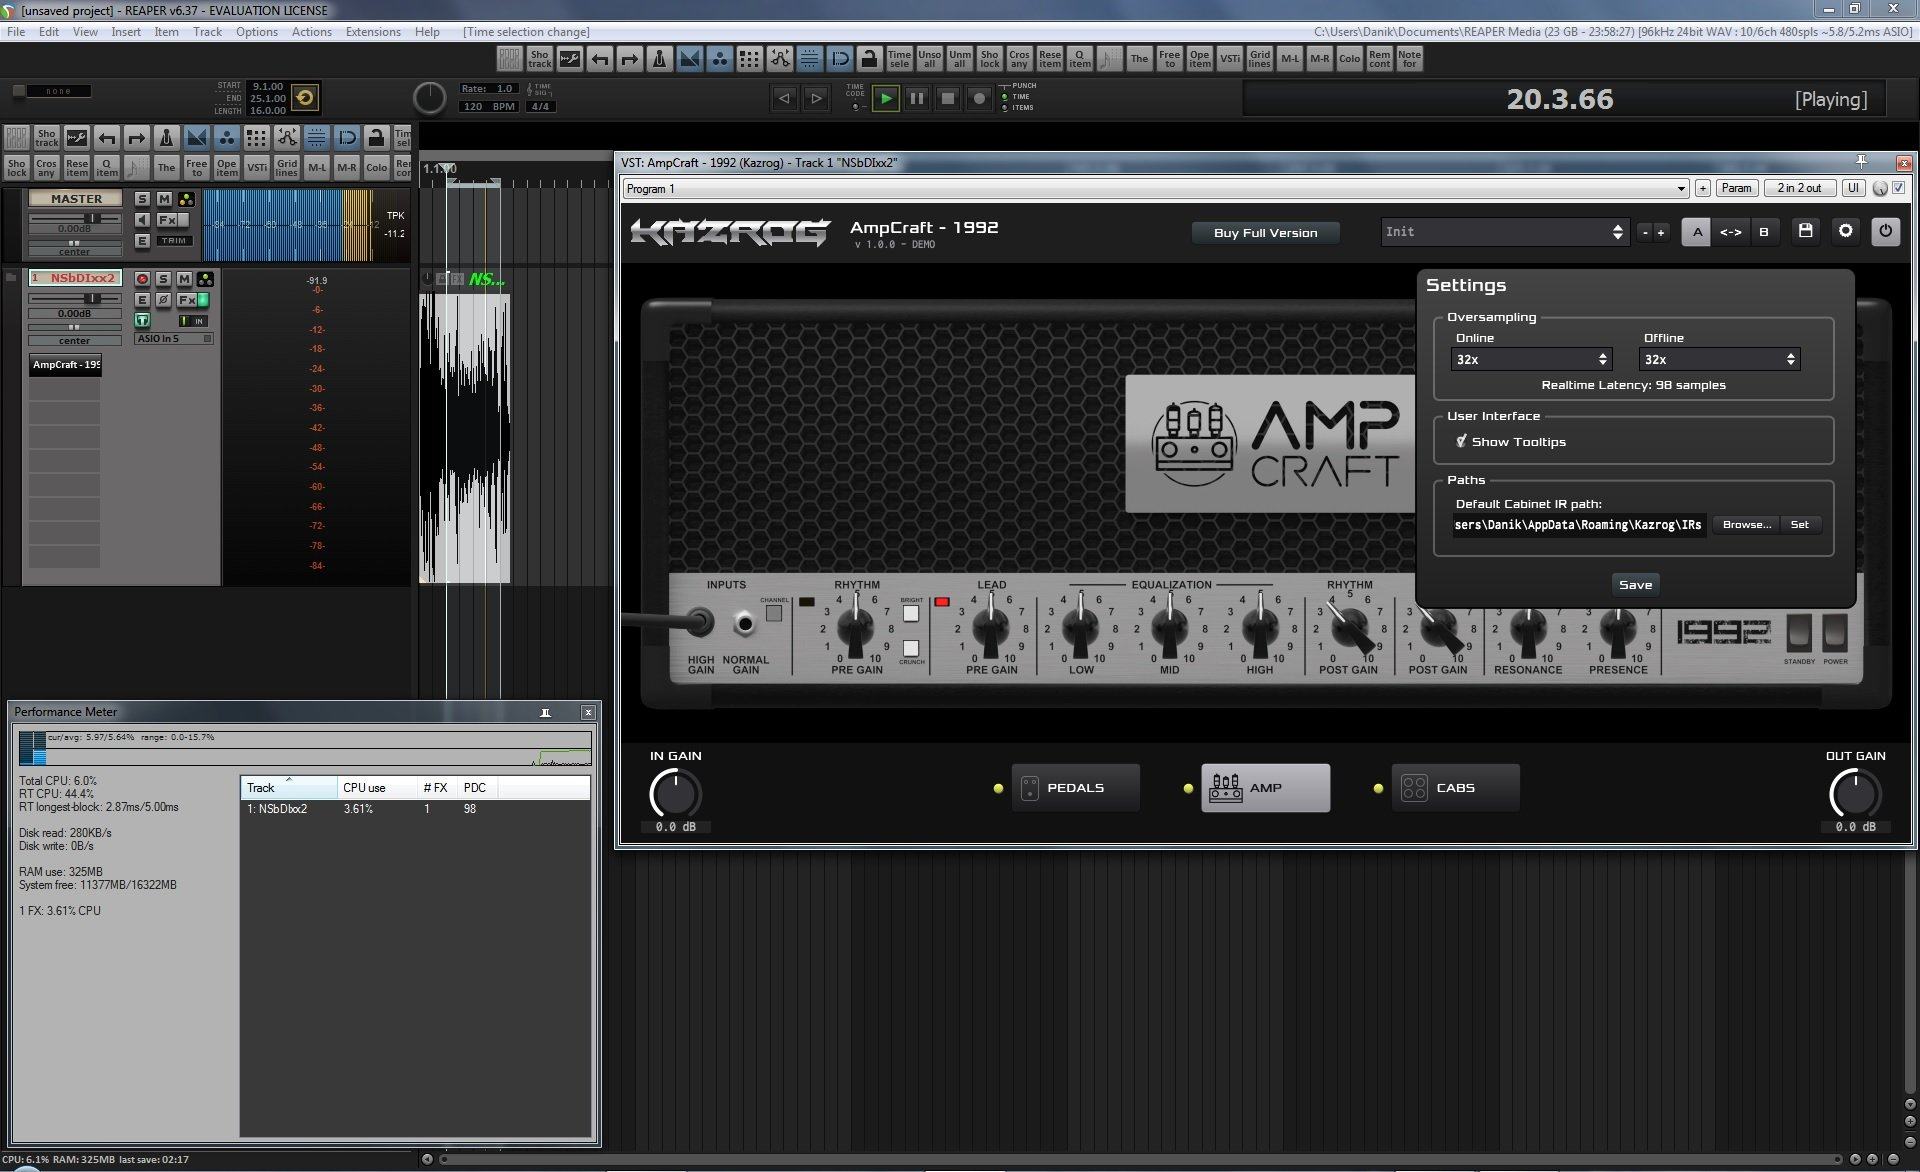1920x1172 pixels.
Task: Click Save in Settings panel
Action: [x=1635, y=585]
